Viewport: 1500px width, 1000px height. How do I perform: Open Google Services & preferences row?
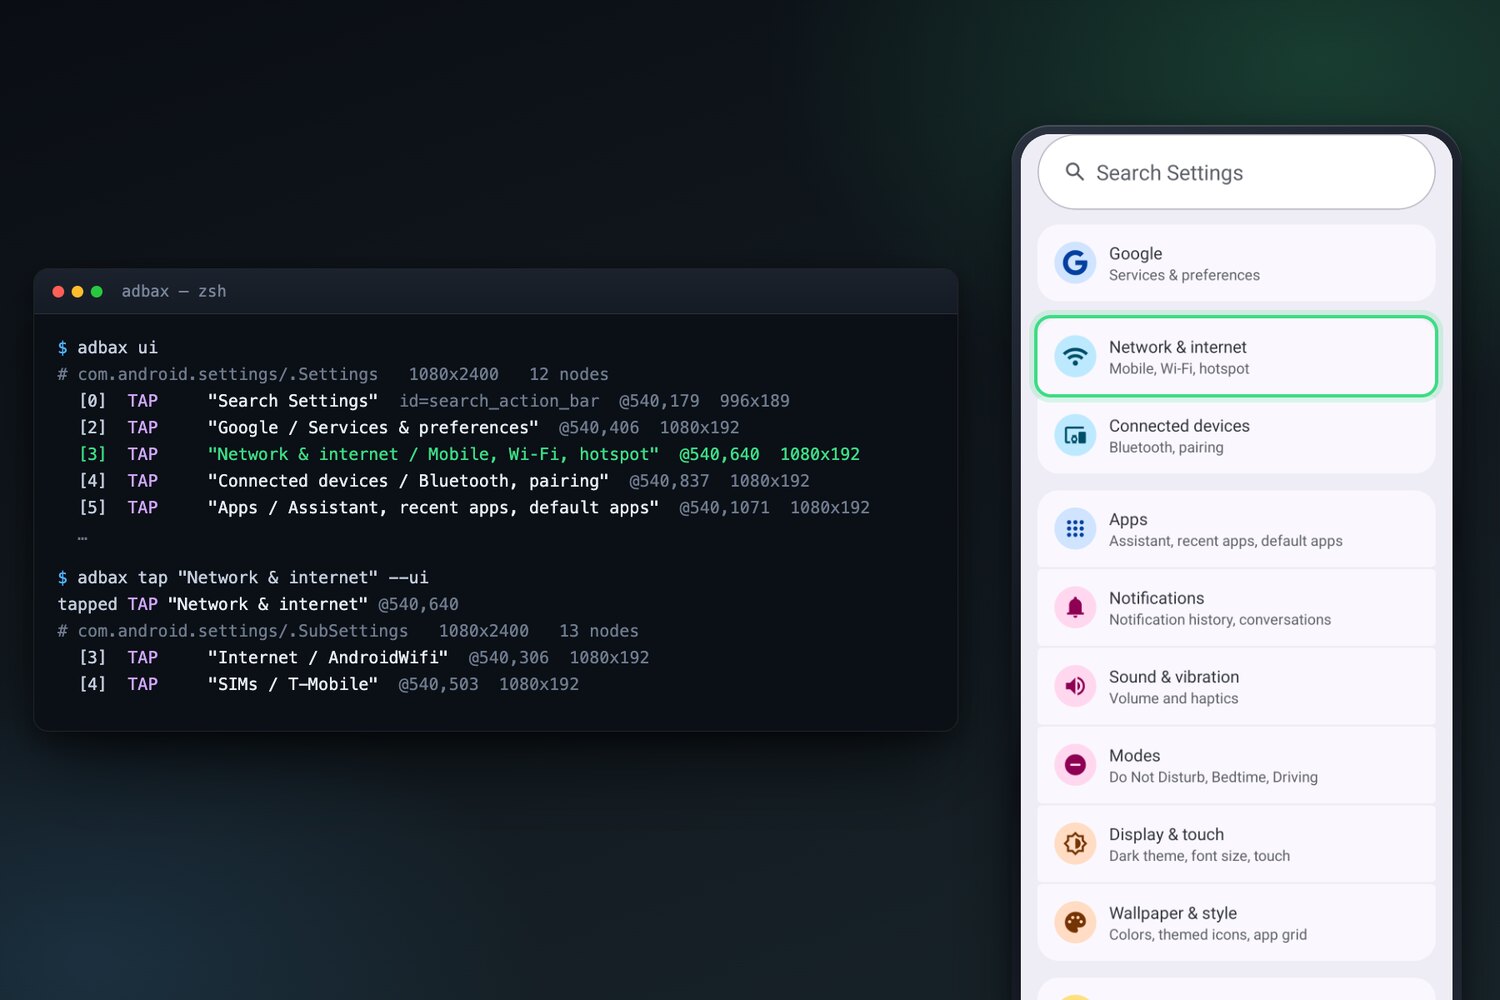1237,263
